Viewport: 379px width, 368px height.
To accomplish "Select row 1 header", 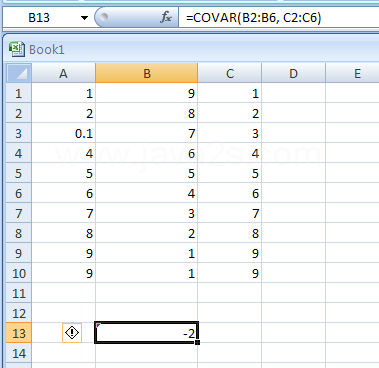I will pyautogui.click(x=19, y=93).
